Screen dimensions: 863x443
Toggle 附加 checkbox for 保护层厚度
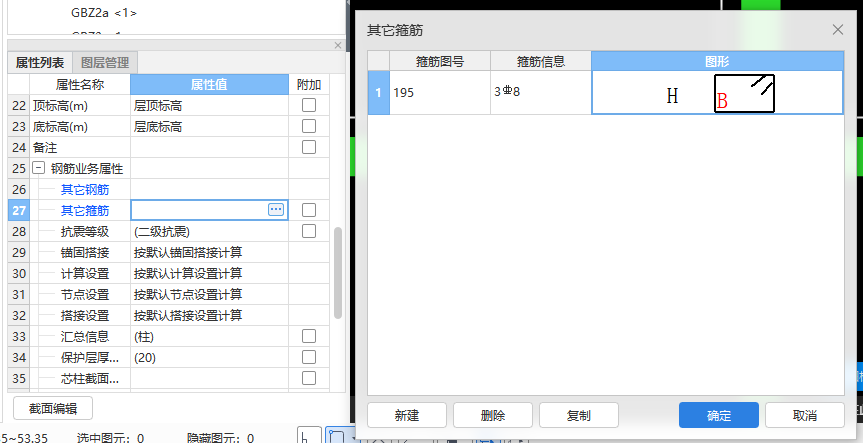point(309,357)
